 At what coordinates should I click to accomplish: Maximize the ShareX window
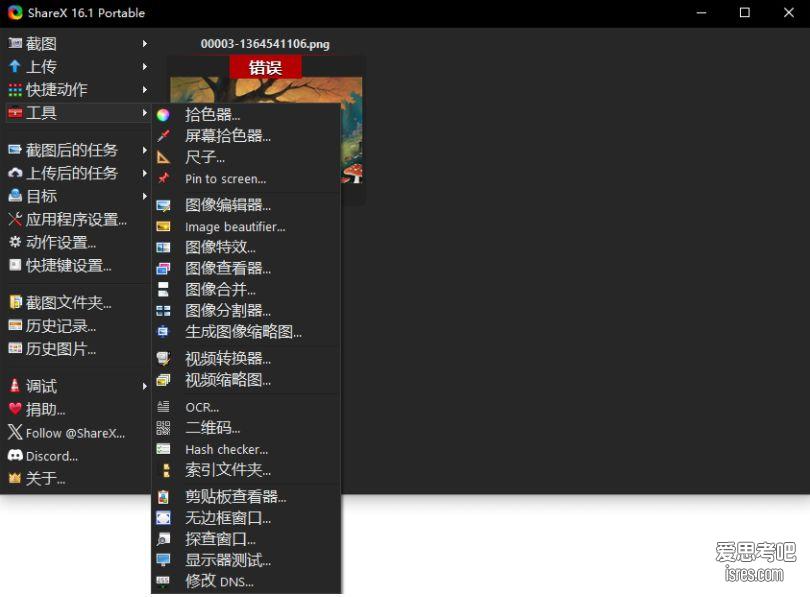[744, 12]
